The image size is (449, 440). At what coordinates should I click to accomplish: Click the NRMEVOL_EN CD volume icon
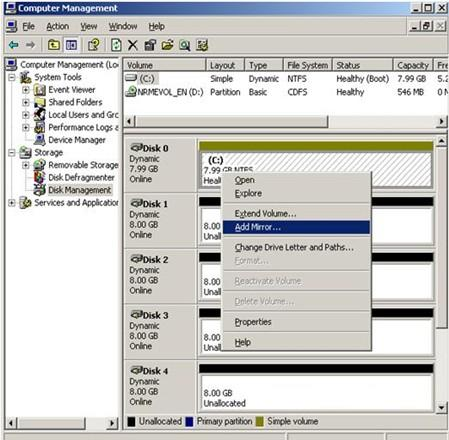tap(131, 91)
